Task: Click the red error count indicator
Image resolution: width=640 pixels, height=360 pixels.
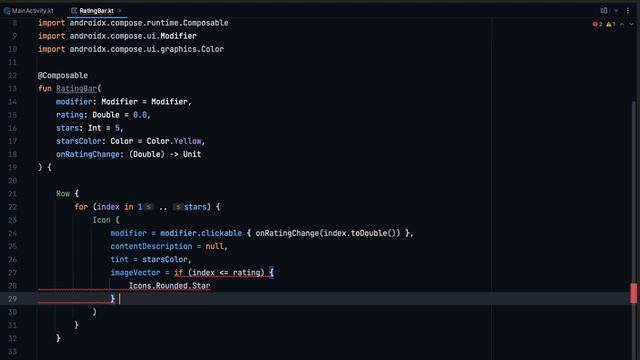Action: click(598, 24)
